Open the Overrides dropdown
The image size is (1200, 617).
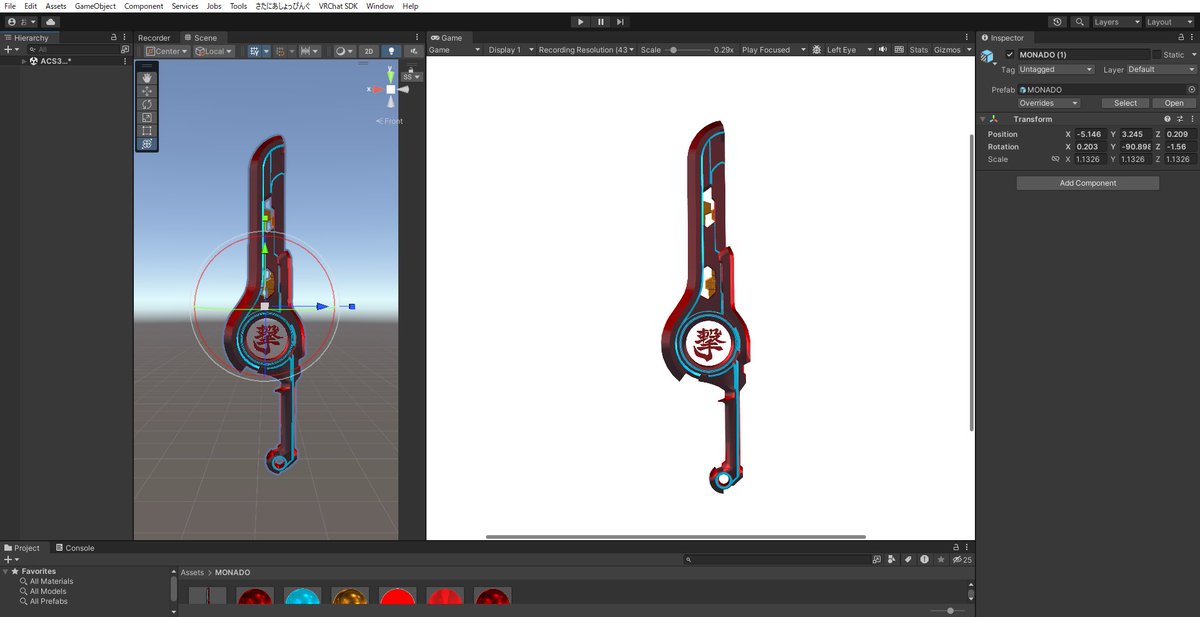coord(1049,103)
